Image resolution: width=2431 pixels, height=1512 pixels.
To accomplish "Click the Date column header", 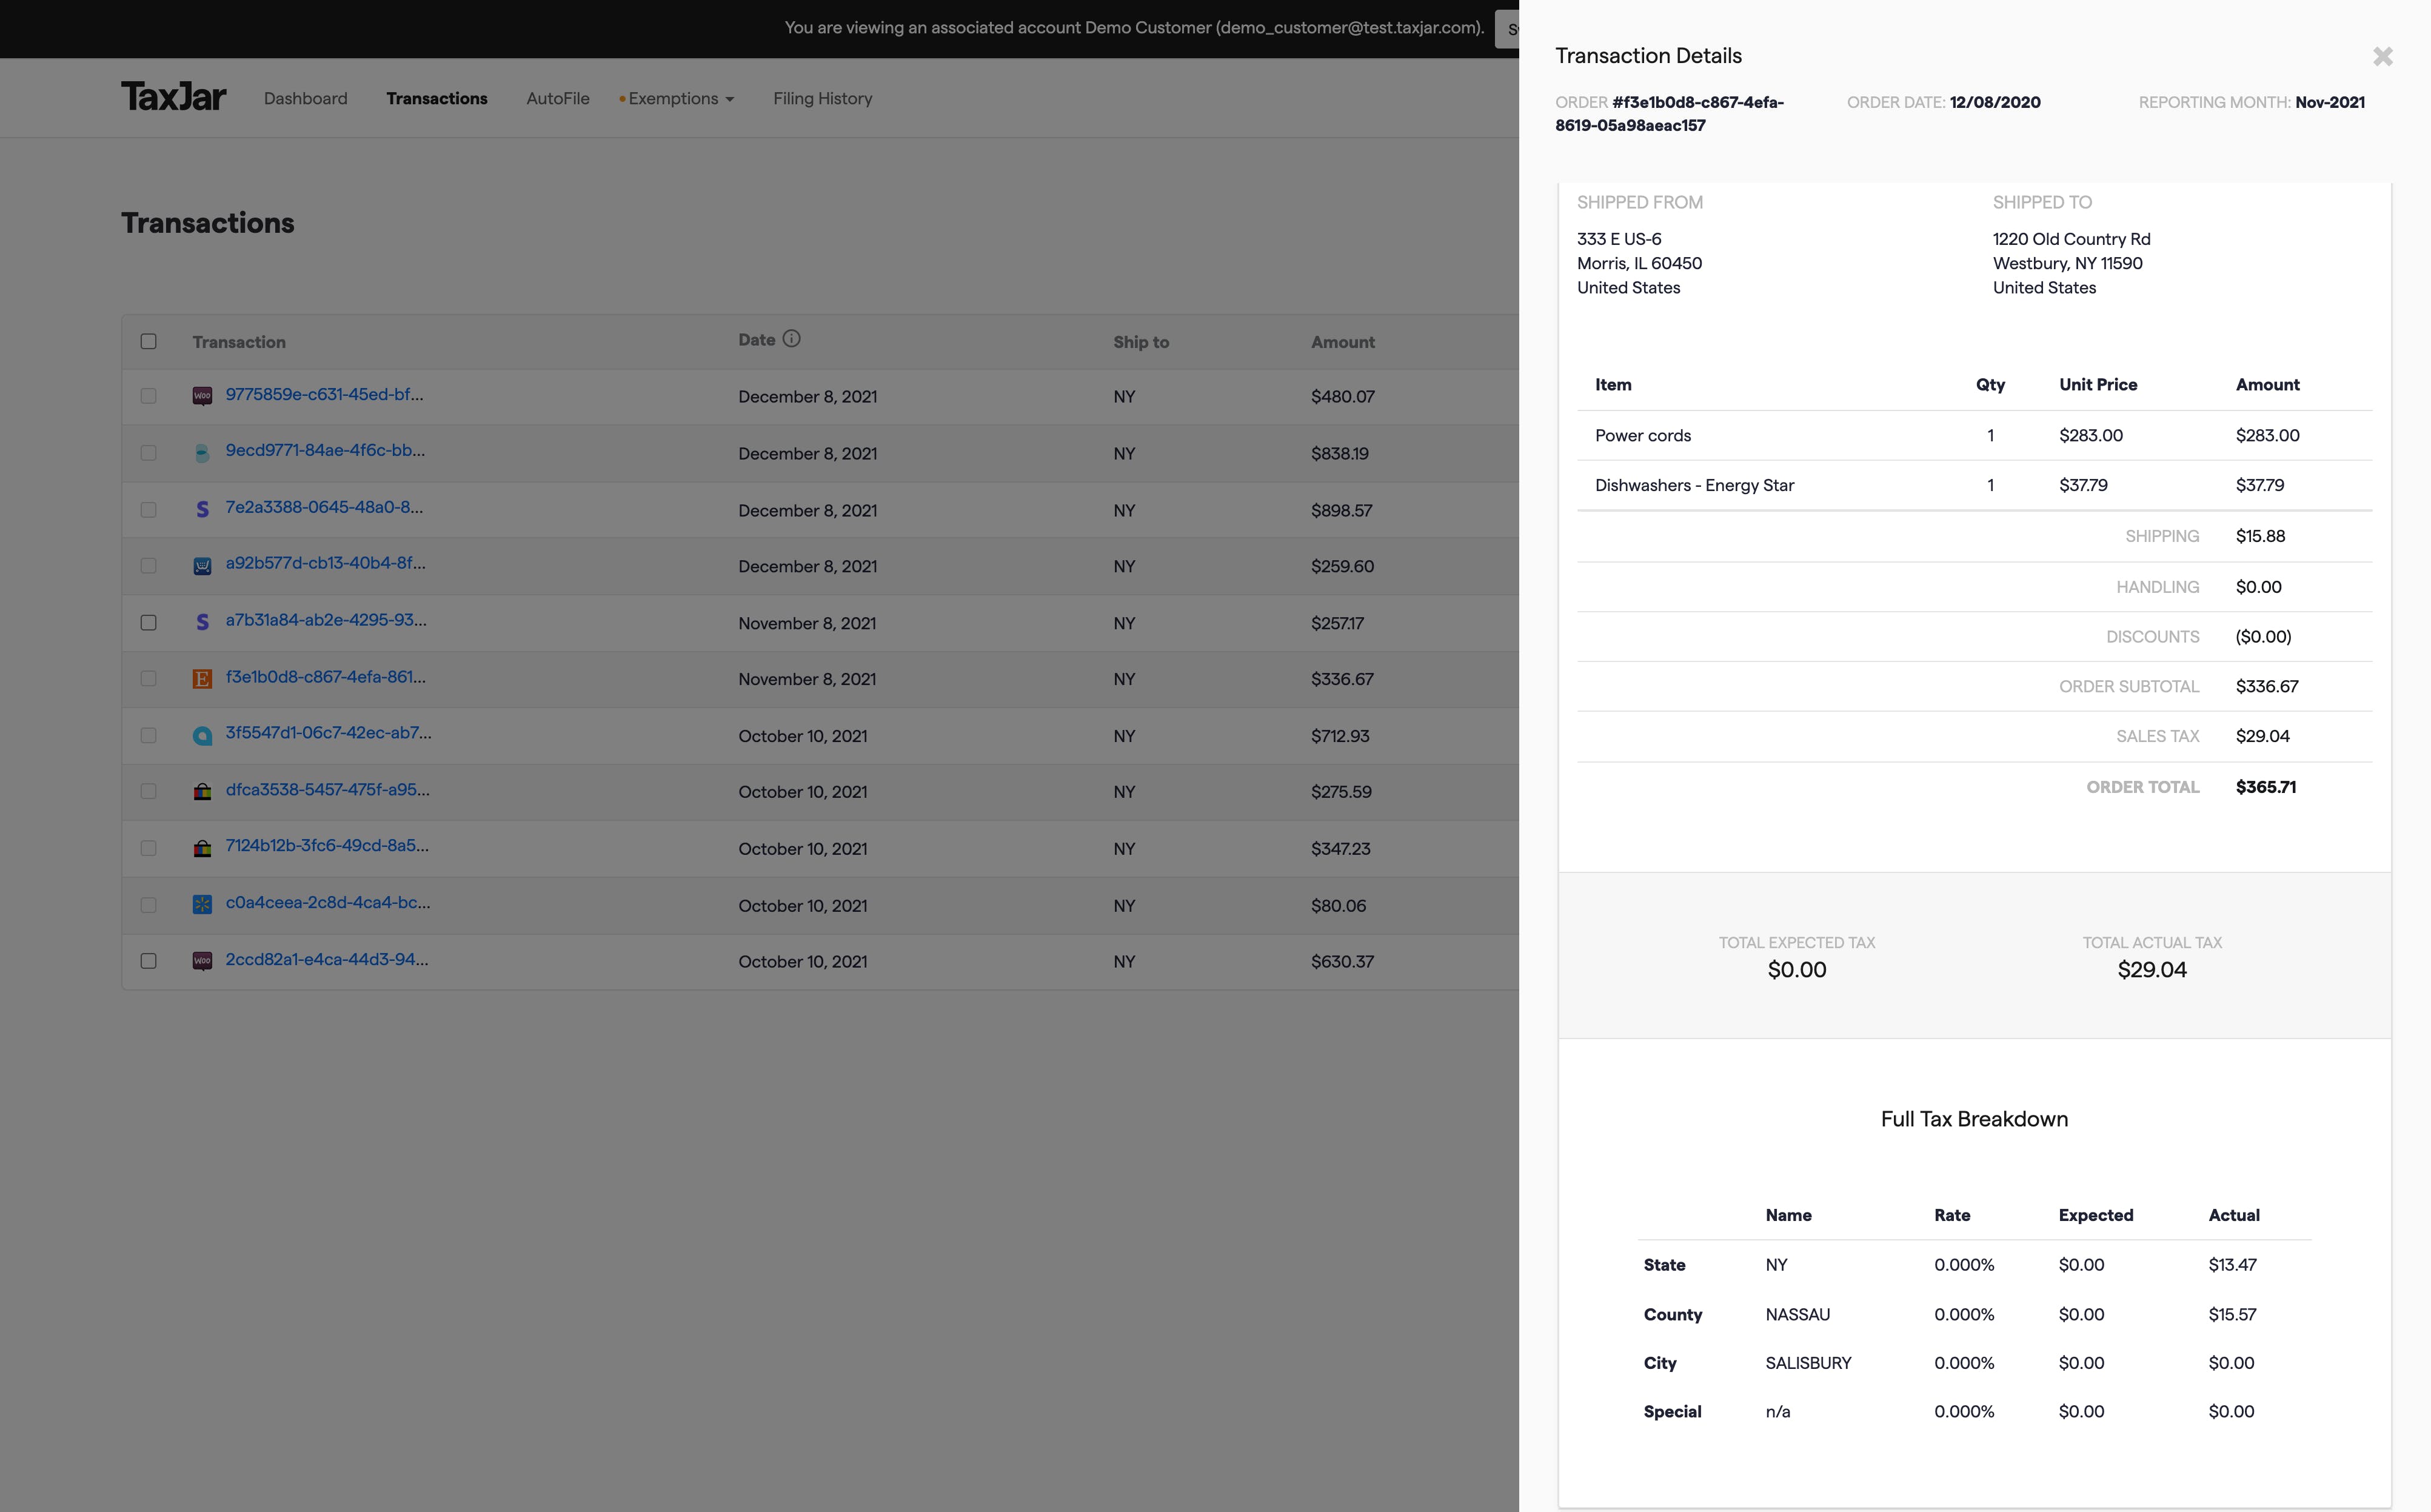I will coord(757,340).
